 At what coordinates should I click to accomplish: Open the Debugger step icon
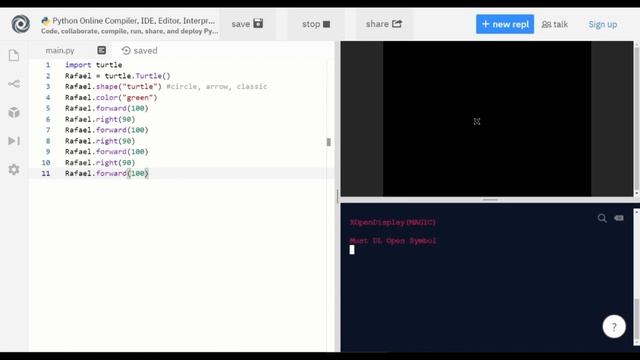[x=14, y=141]
